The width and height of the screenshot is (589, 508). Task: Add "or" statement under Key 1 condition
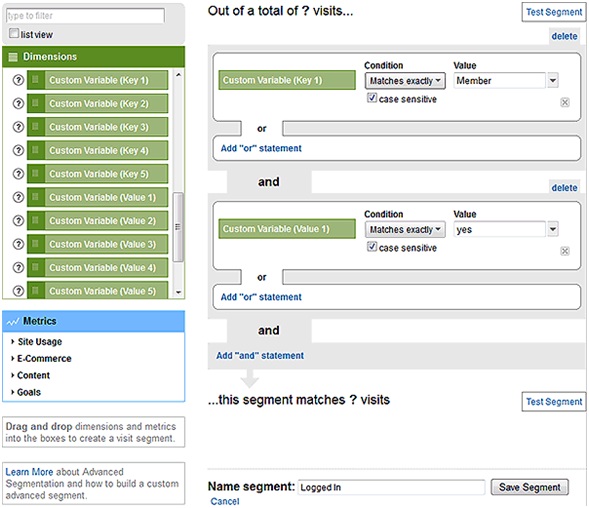point(261,148)
